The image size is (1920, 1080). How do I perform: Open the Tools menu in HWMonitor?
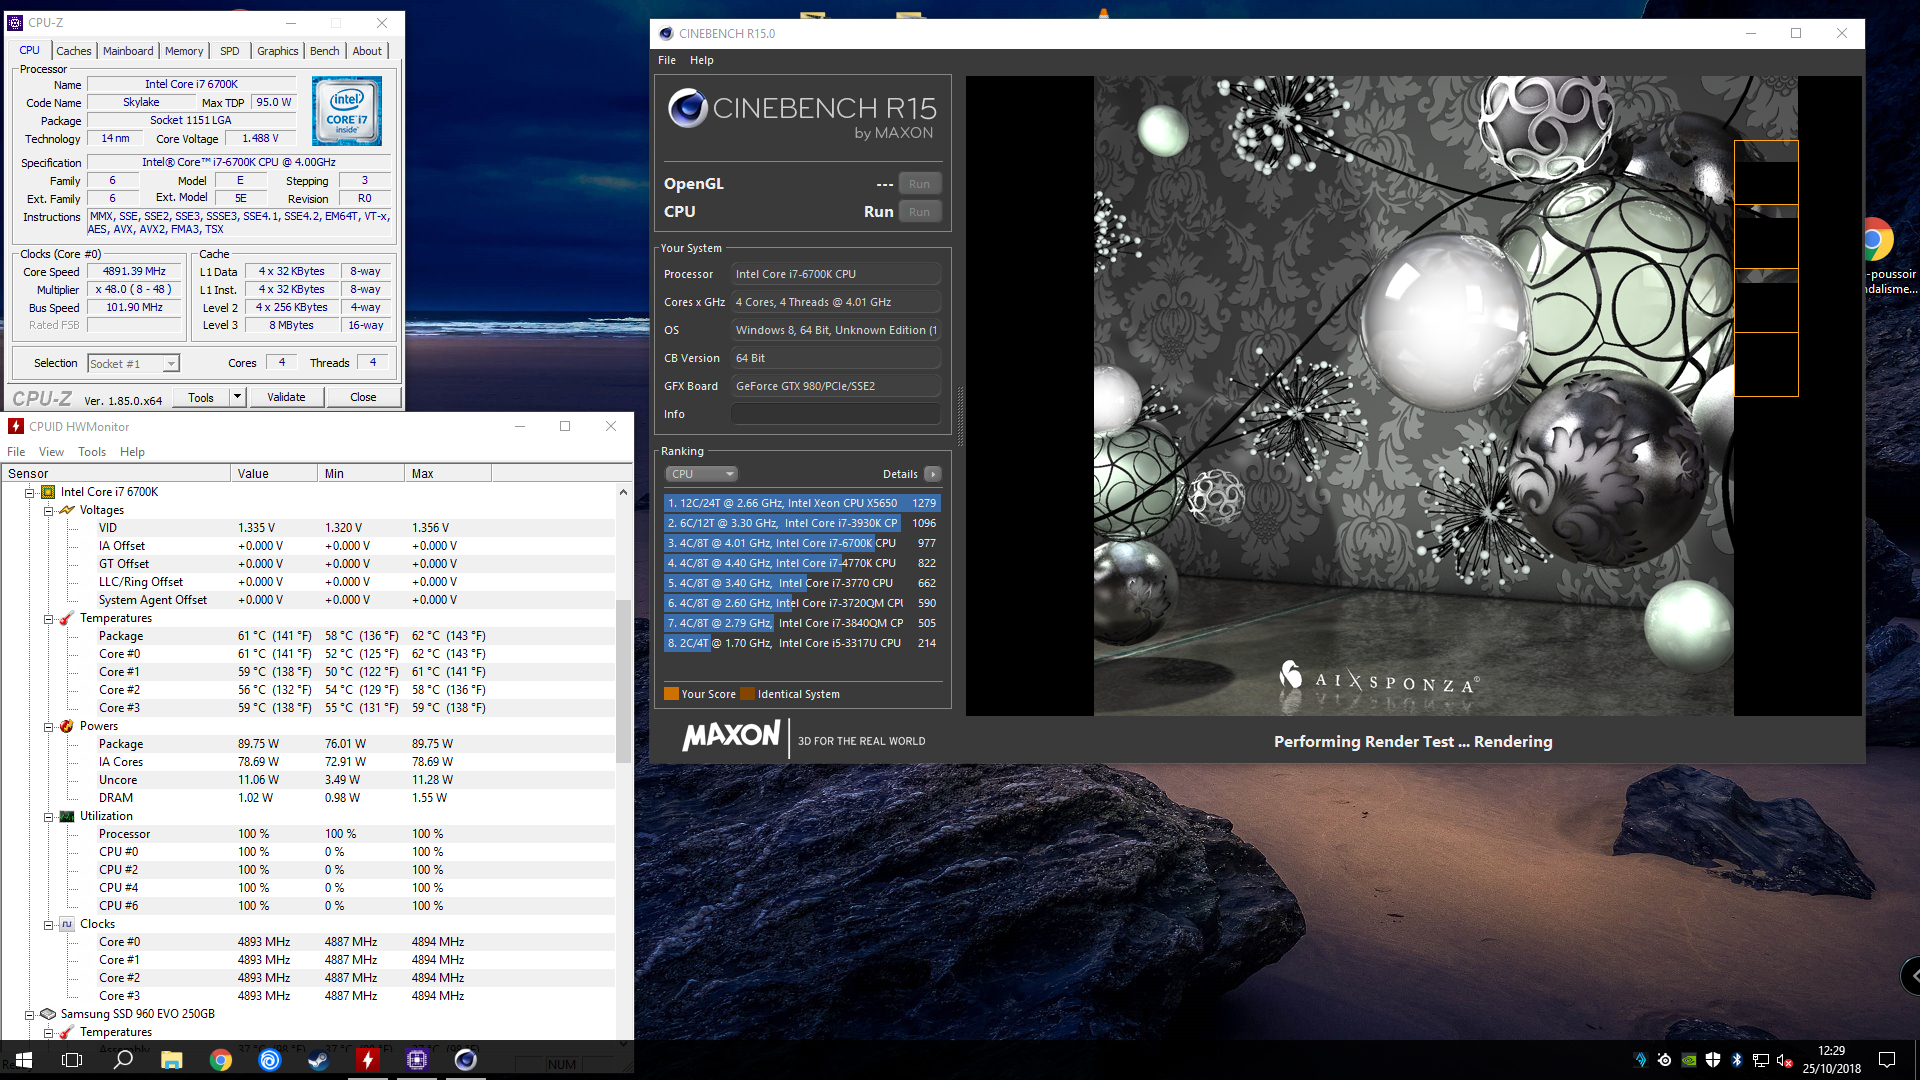pyautogui.click(x=92, y=452)
